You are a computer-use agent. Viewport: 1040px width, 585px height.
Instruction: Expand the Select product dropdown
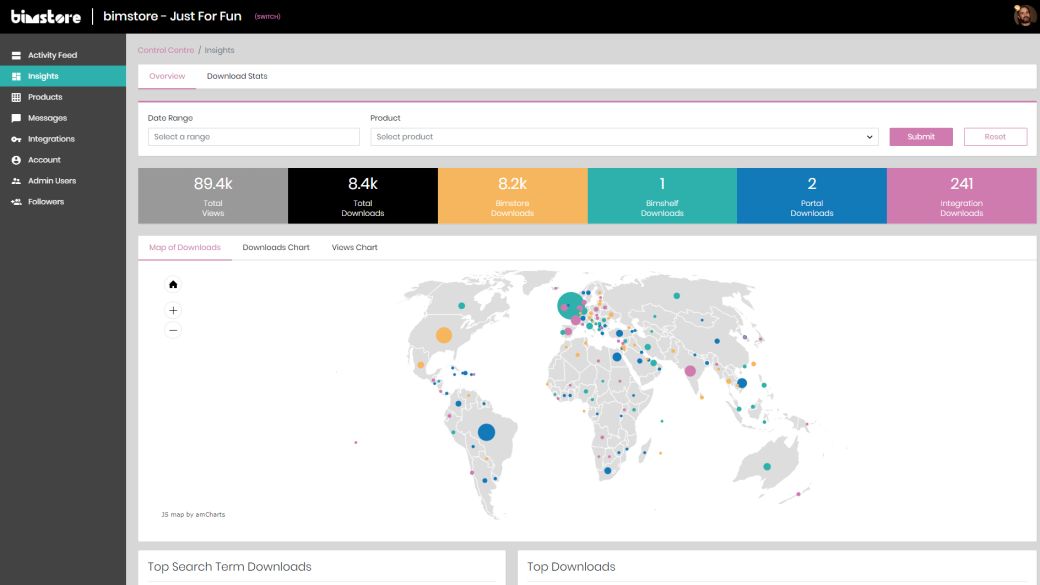click(624, 137)
